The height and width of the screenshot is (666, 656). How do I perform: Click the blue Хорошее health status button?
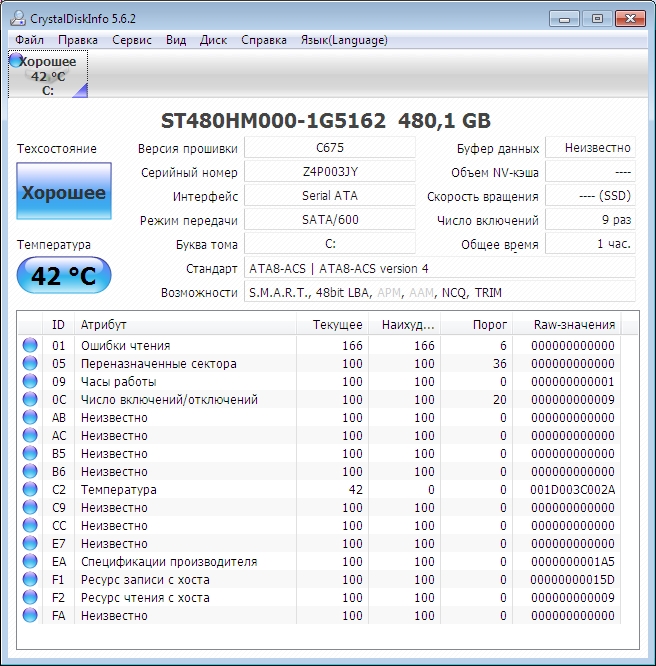point(63,192)
